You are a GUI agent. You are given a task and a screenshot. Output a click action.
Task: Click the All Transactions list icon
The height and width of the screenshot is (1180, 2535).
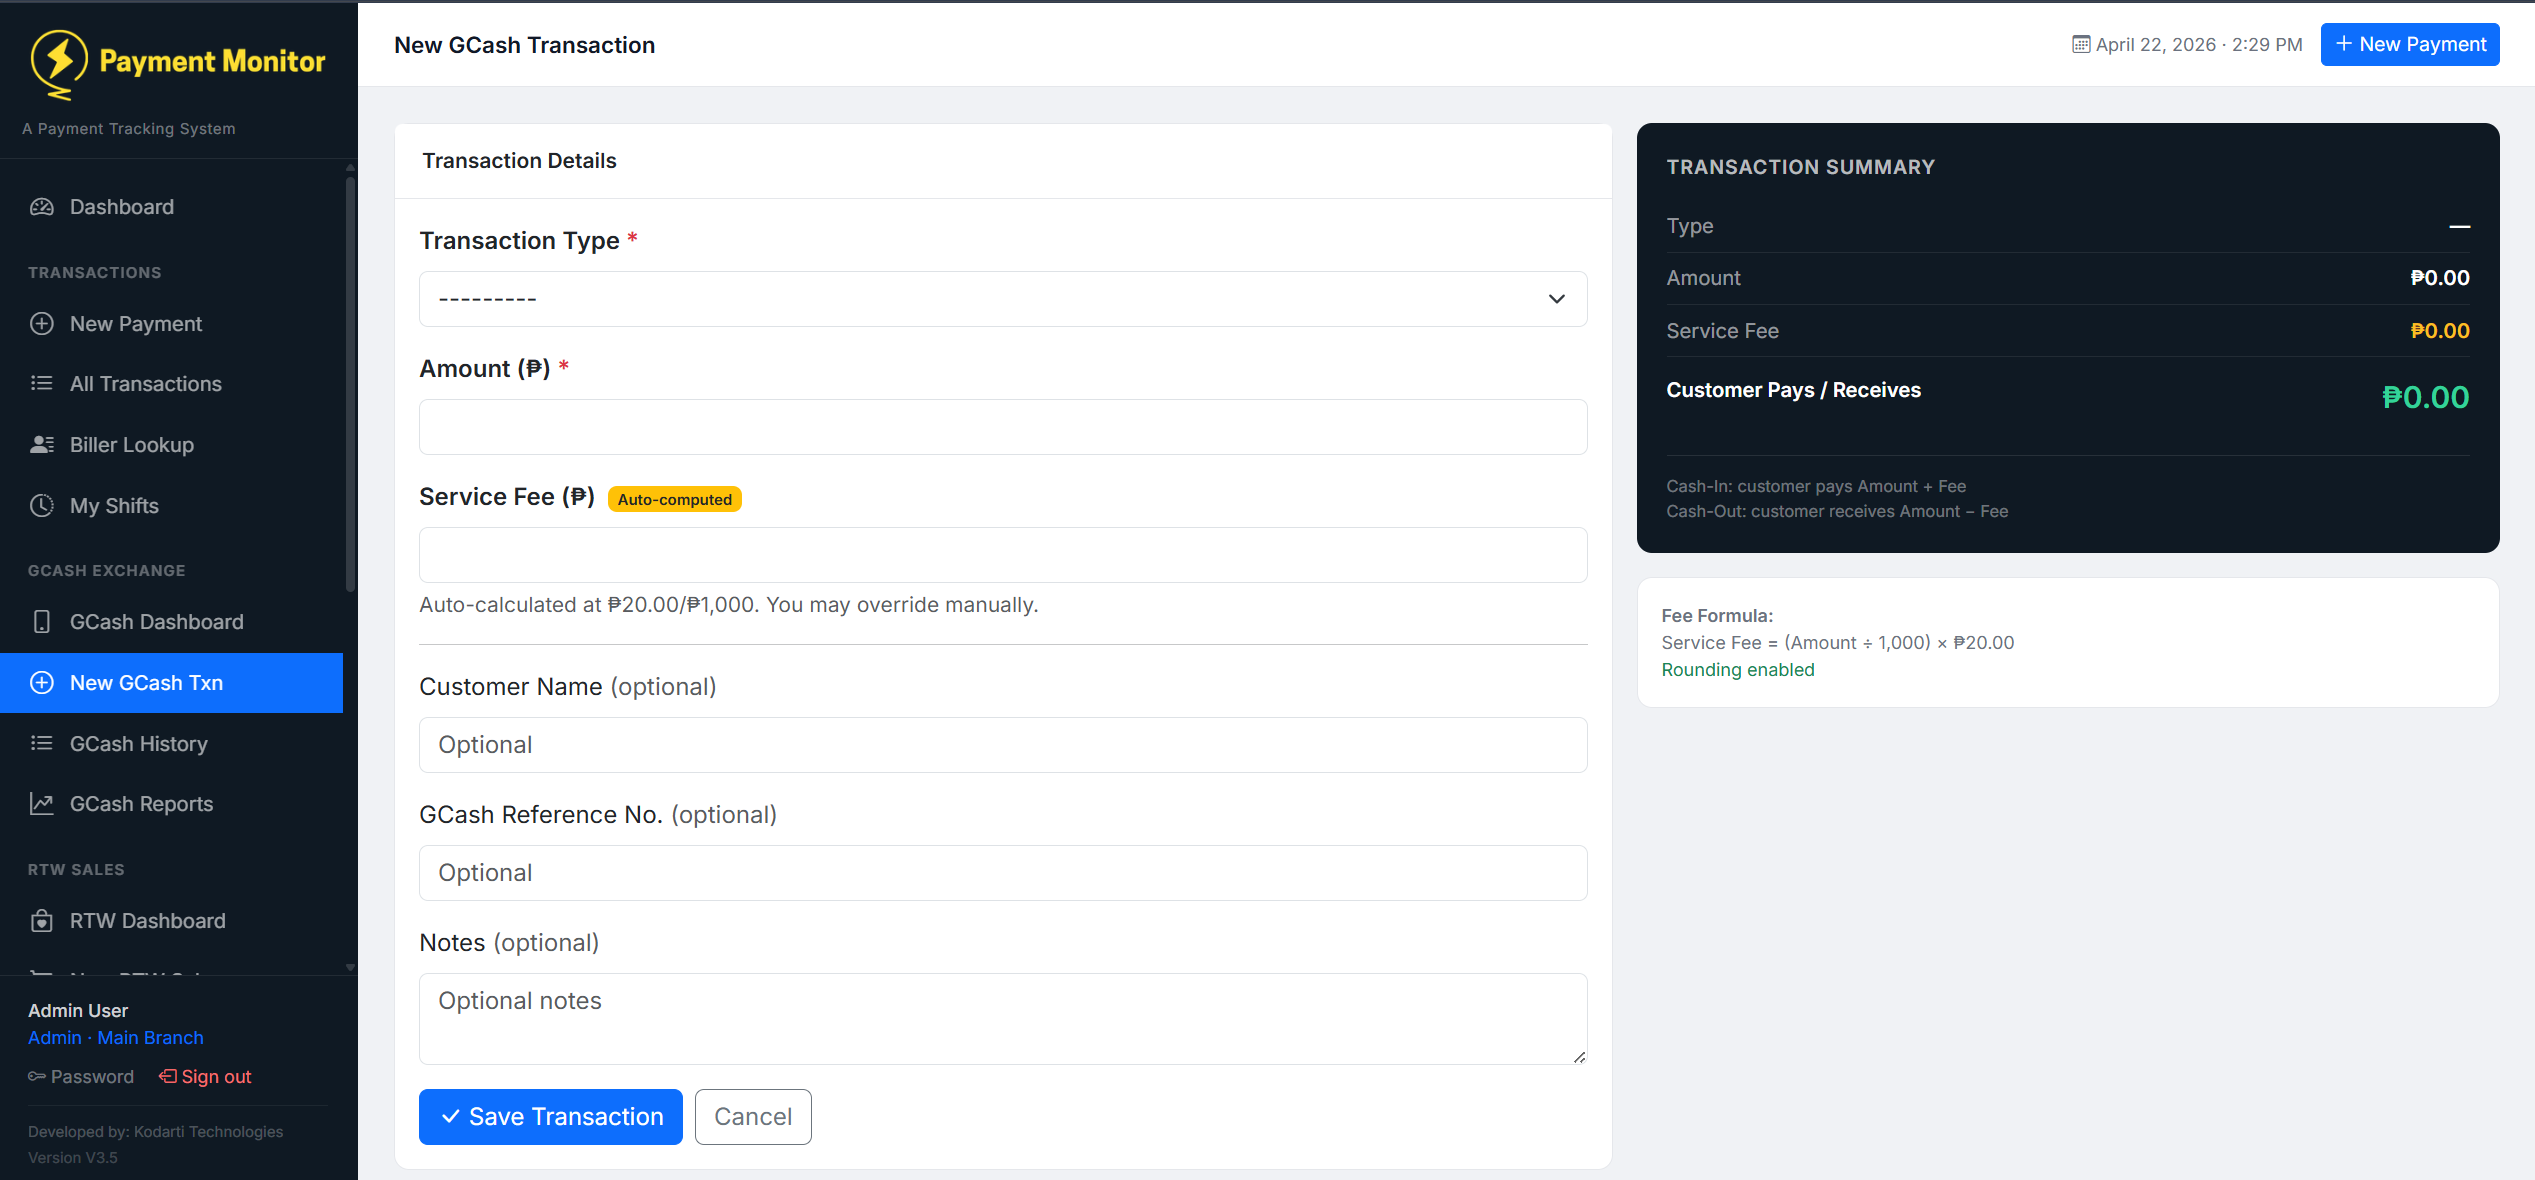[41, 384]
